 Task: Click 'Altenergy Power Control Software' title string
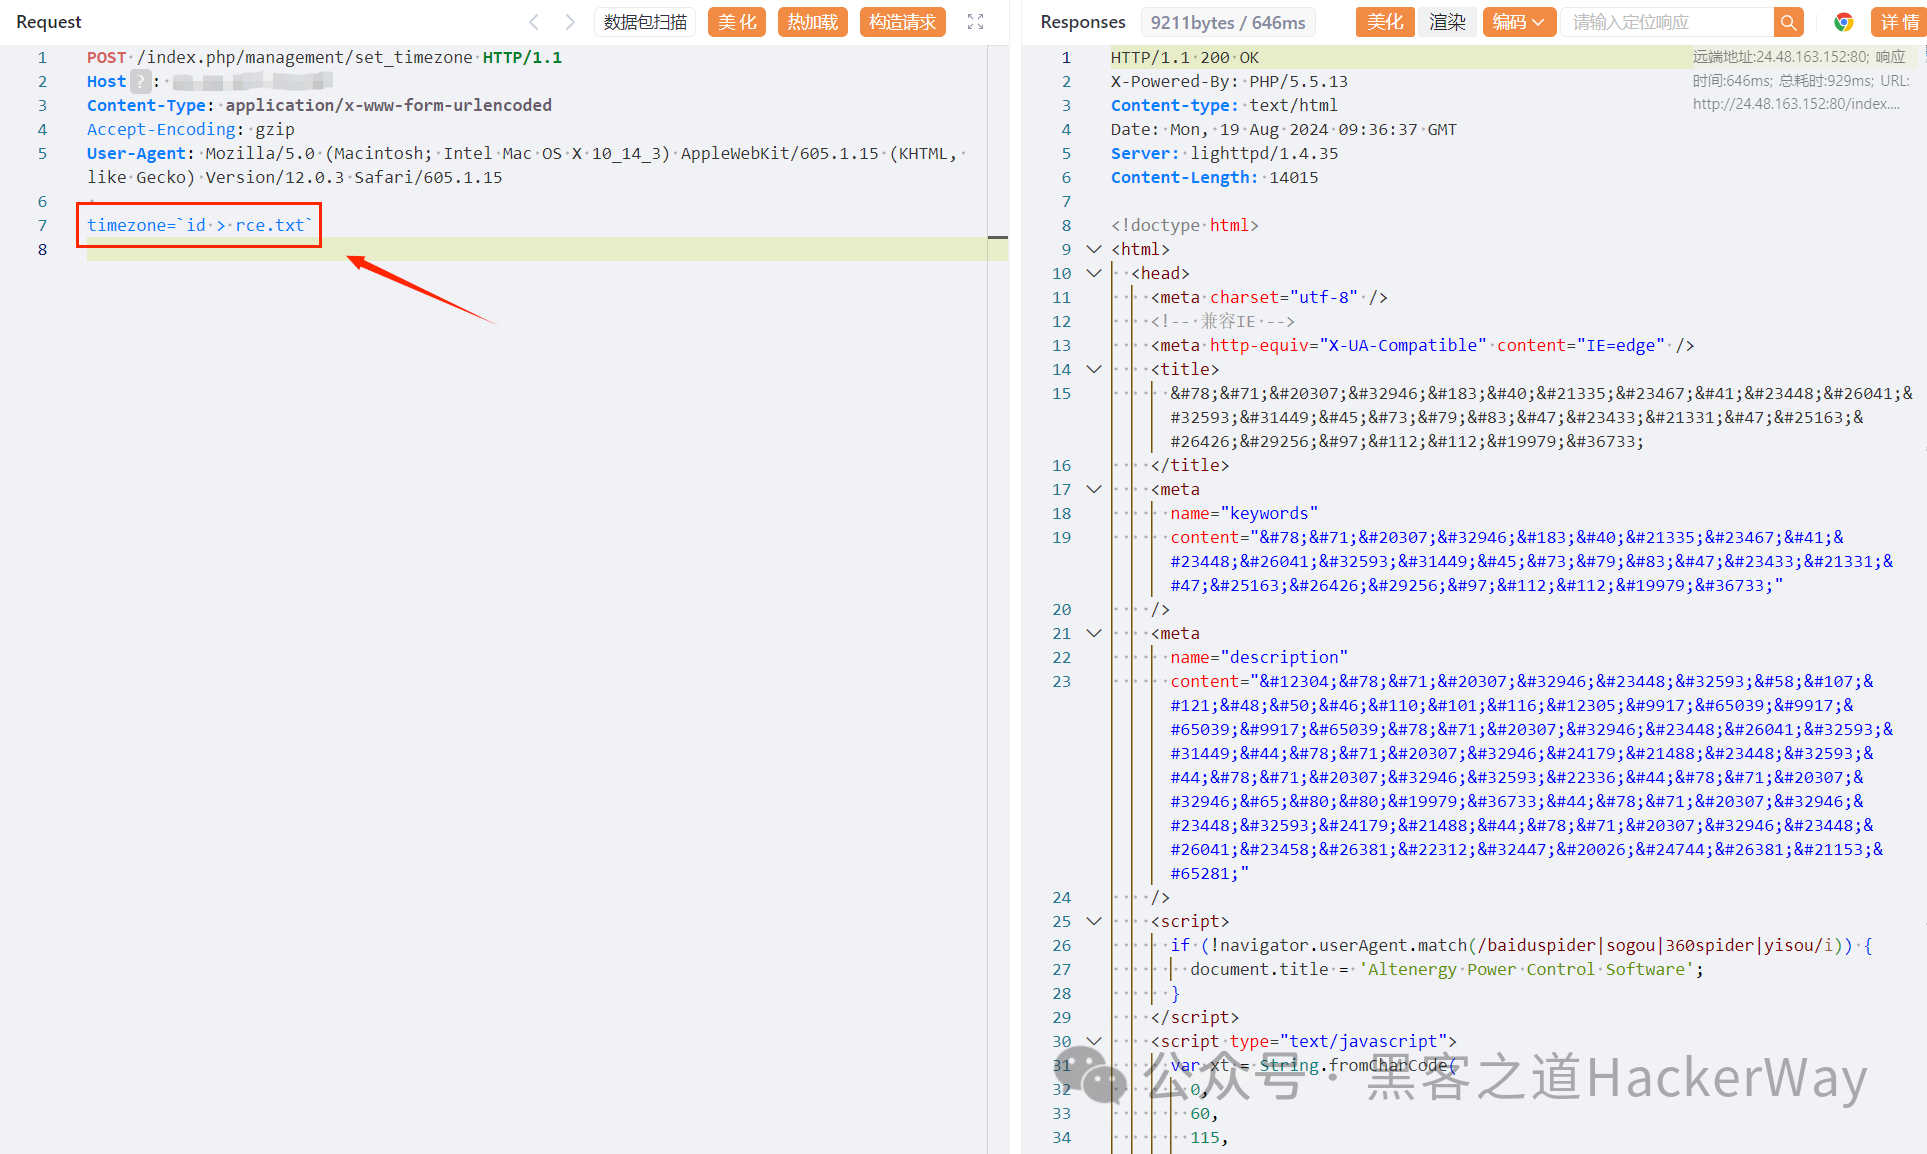point(1526,969)
